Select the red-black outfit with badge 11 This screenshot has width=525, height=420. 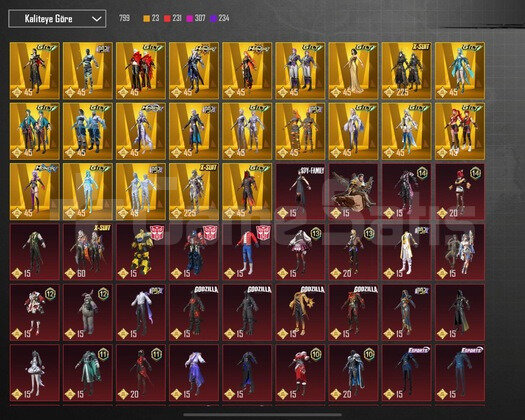[141, 373]
